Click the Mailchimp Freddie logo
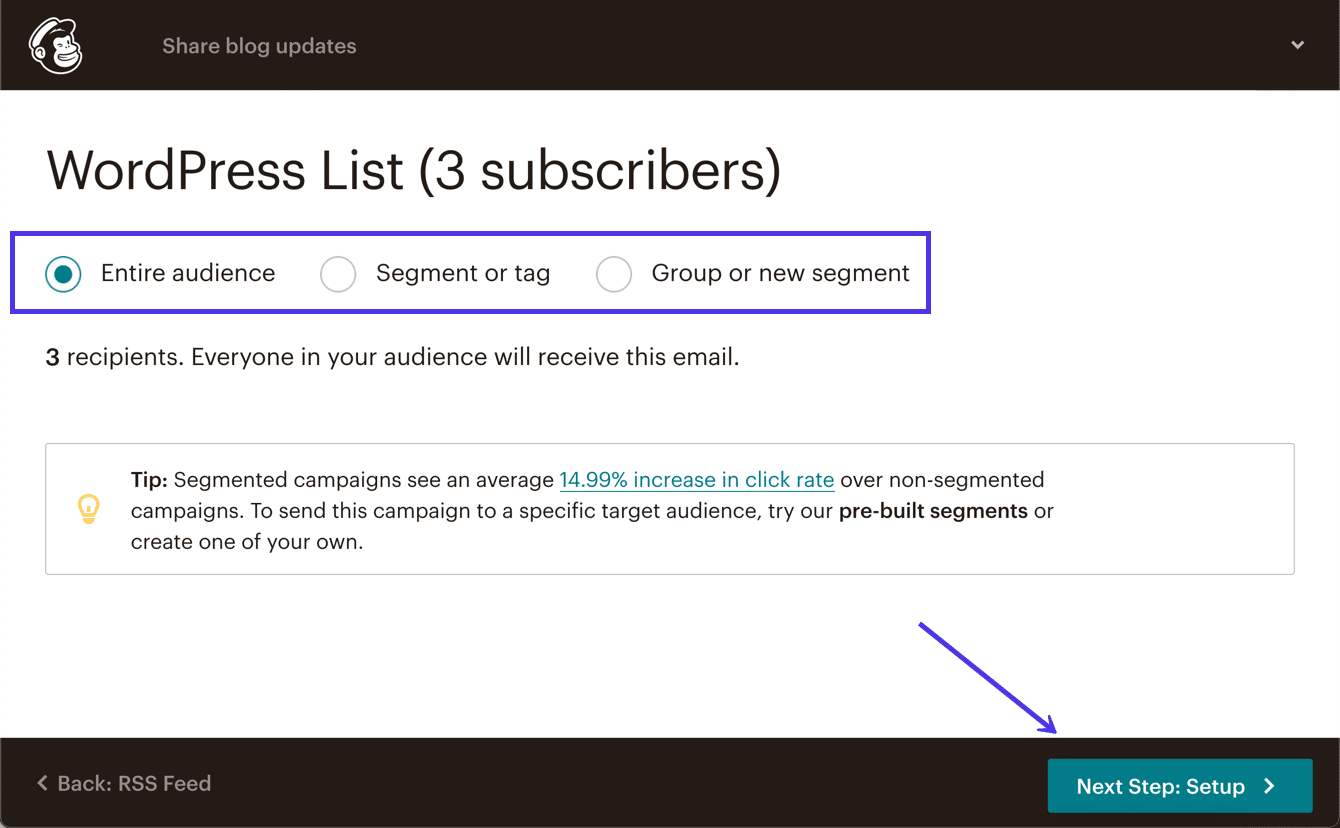Image resolution: width=1340 pixels, height=828 pixels. coord(55,45)
